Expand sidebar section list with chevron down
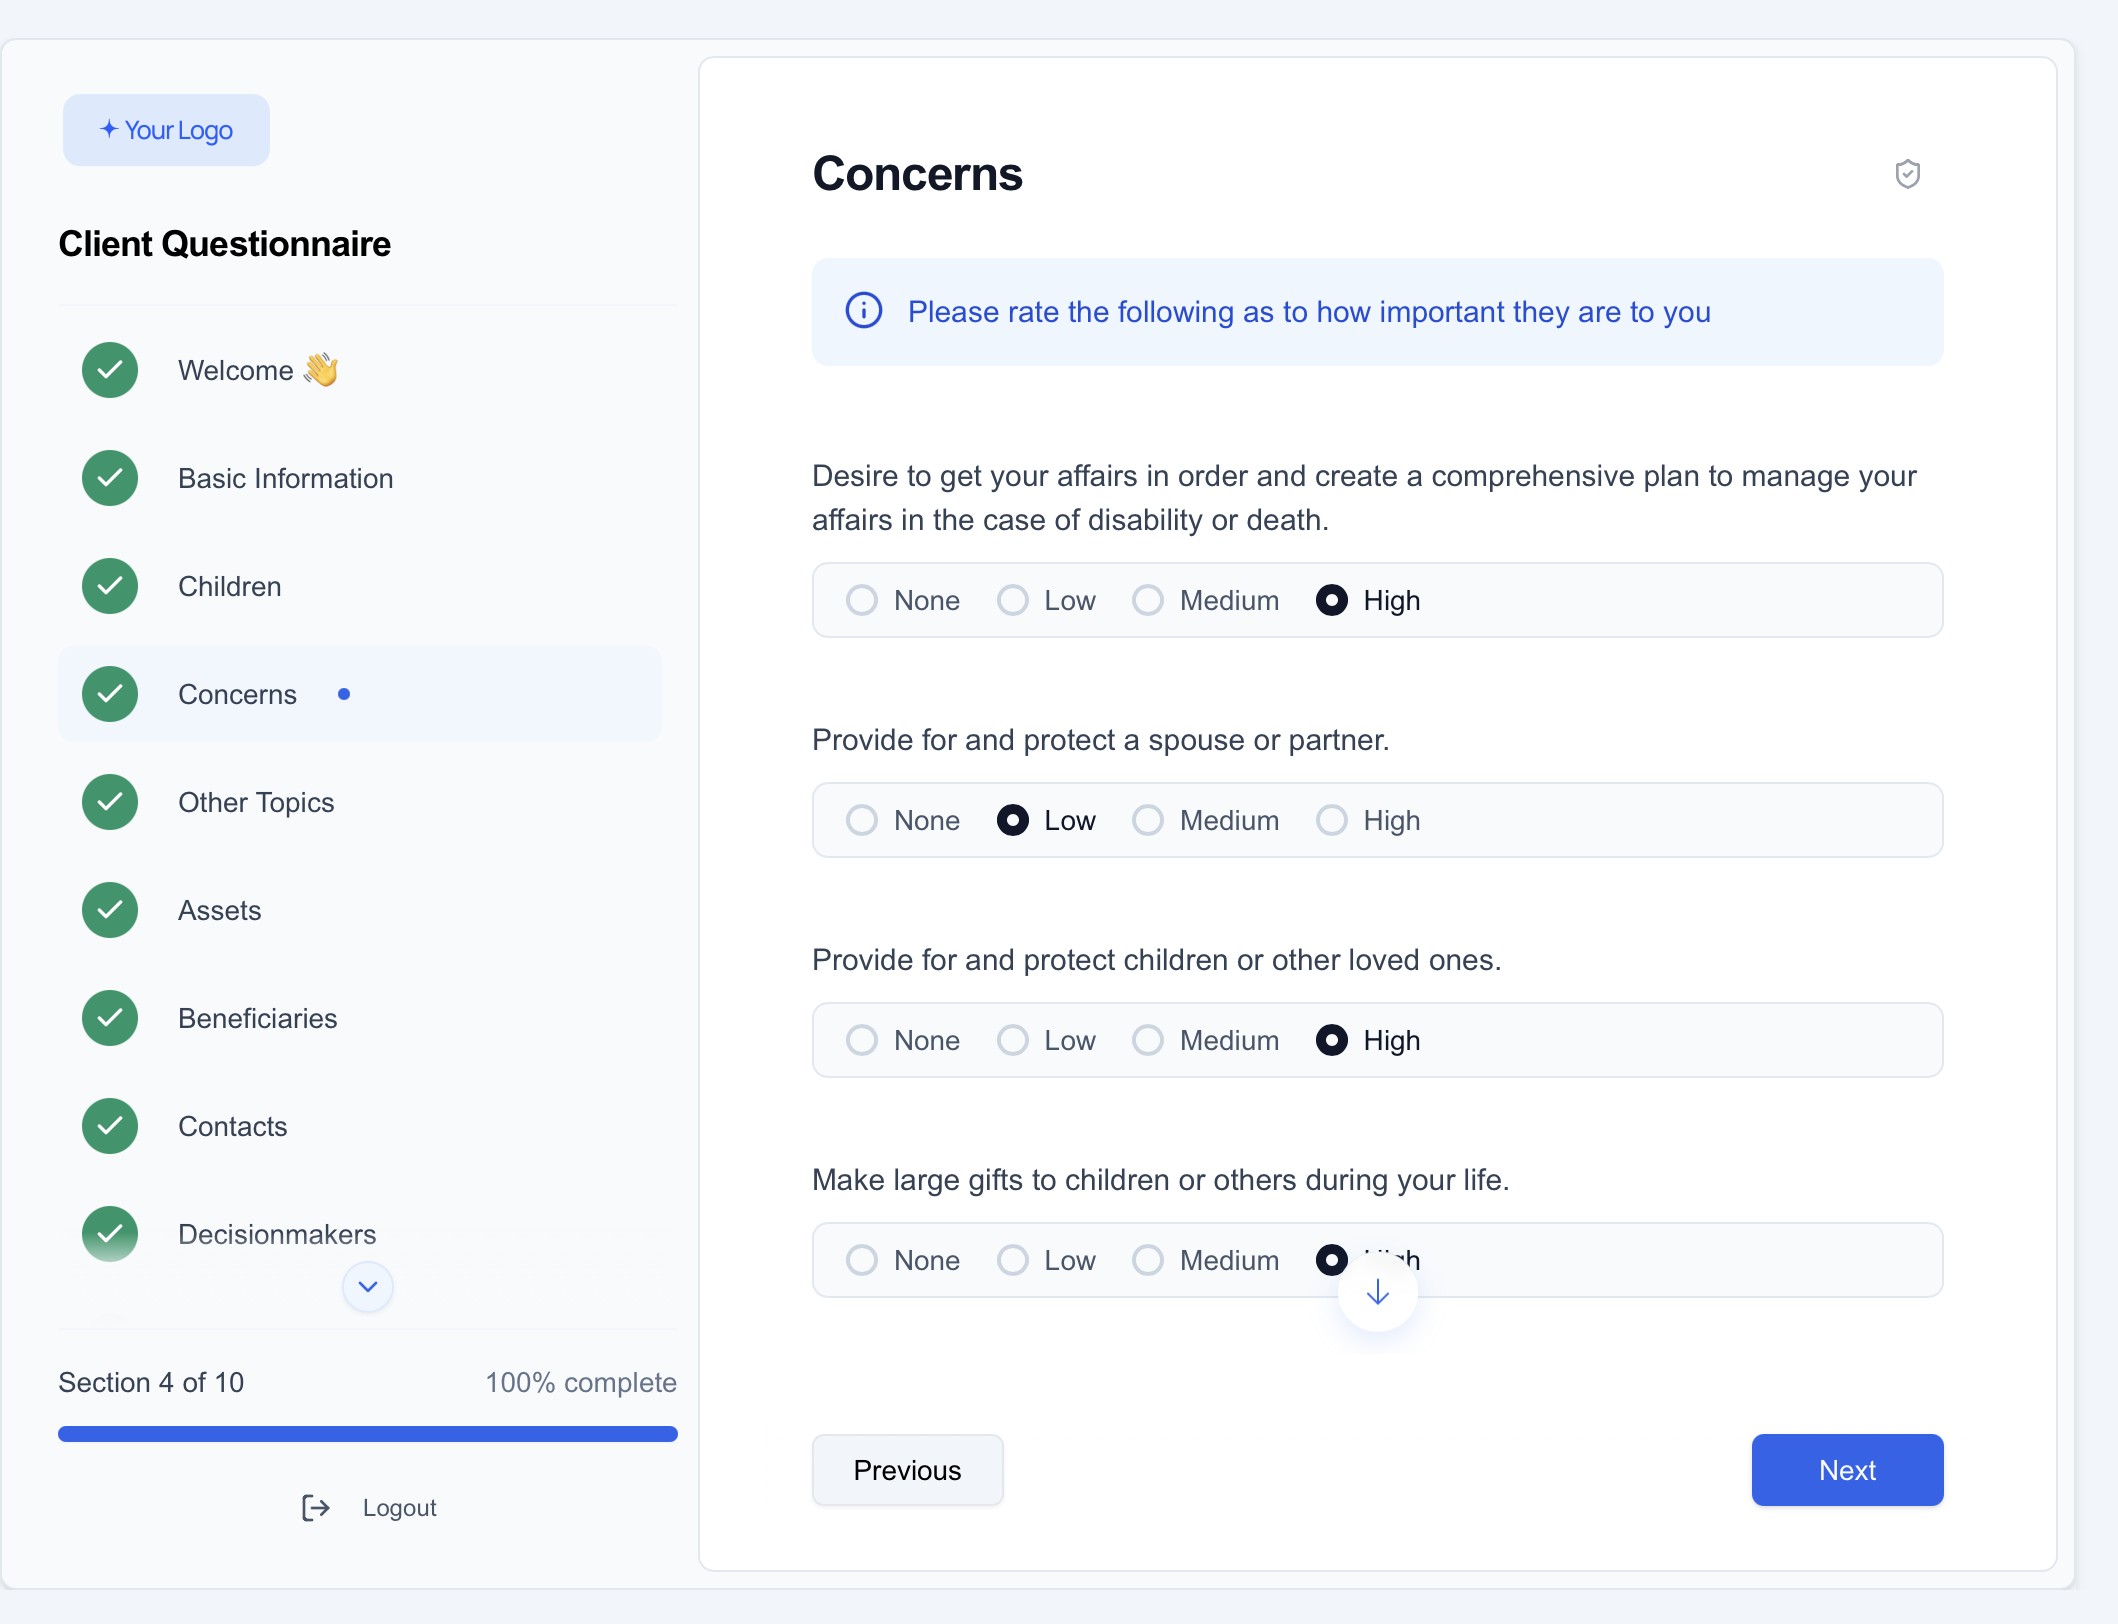The image size is (2118, 1624). pyautogui.click(x=368, y=1286)
